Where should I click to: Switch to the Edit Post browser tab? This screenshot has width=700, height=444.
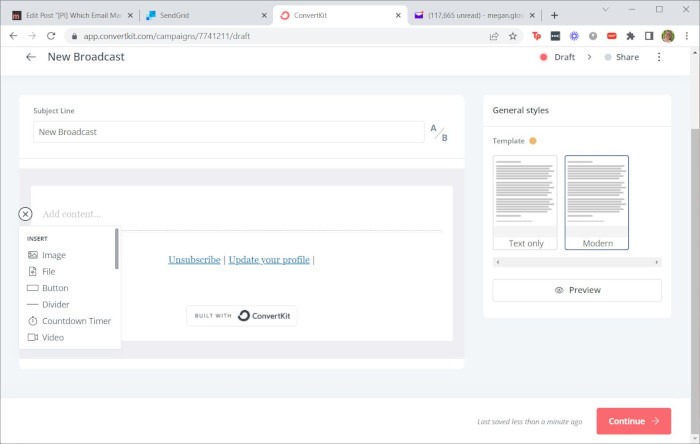coord(73,15)
